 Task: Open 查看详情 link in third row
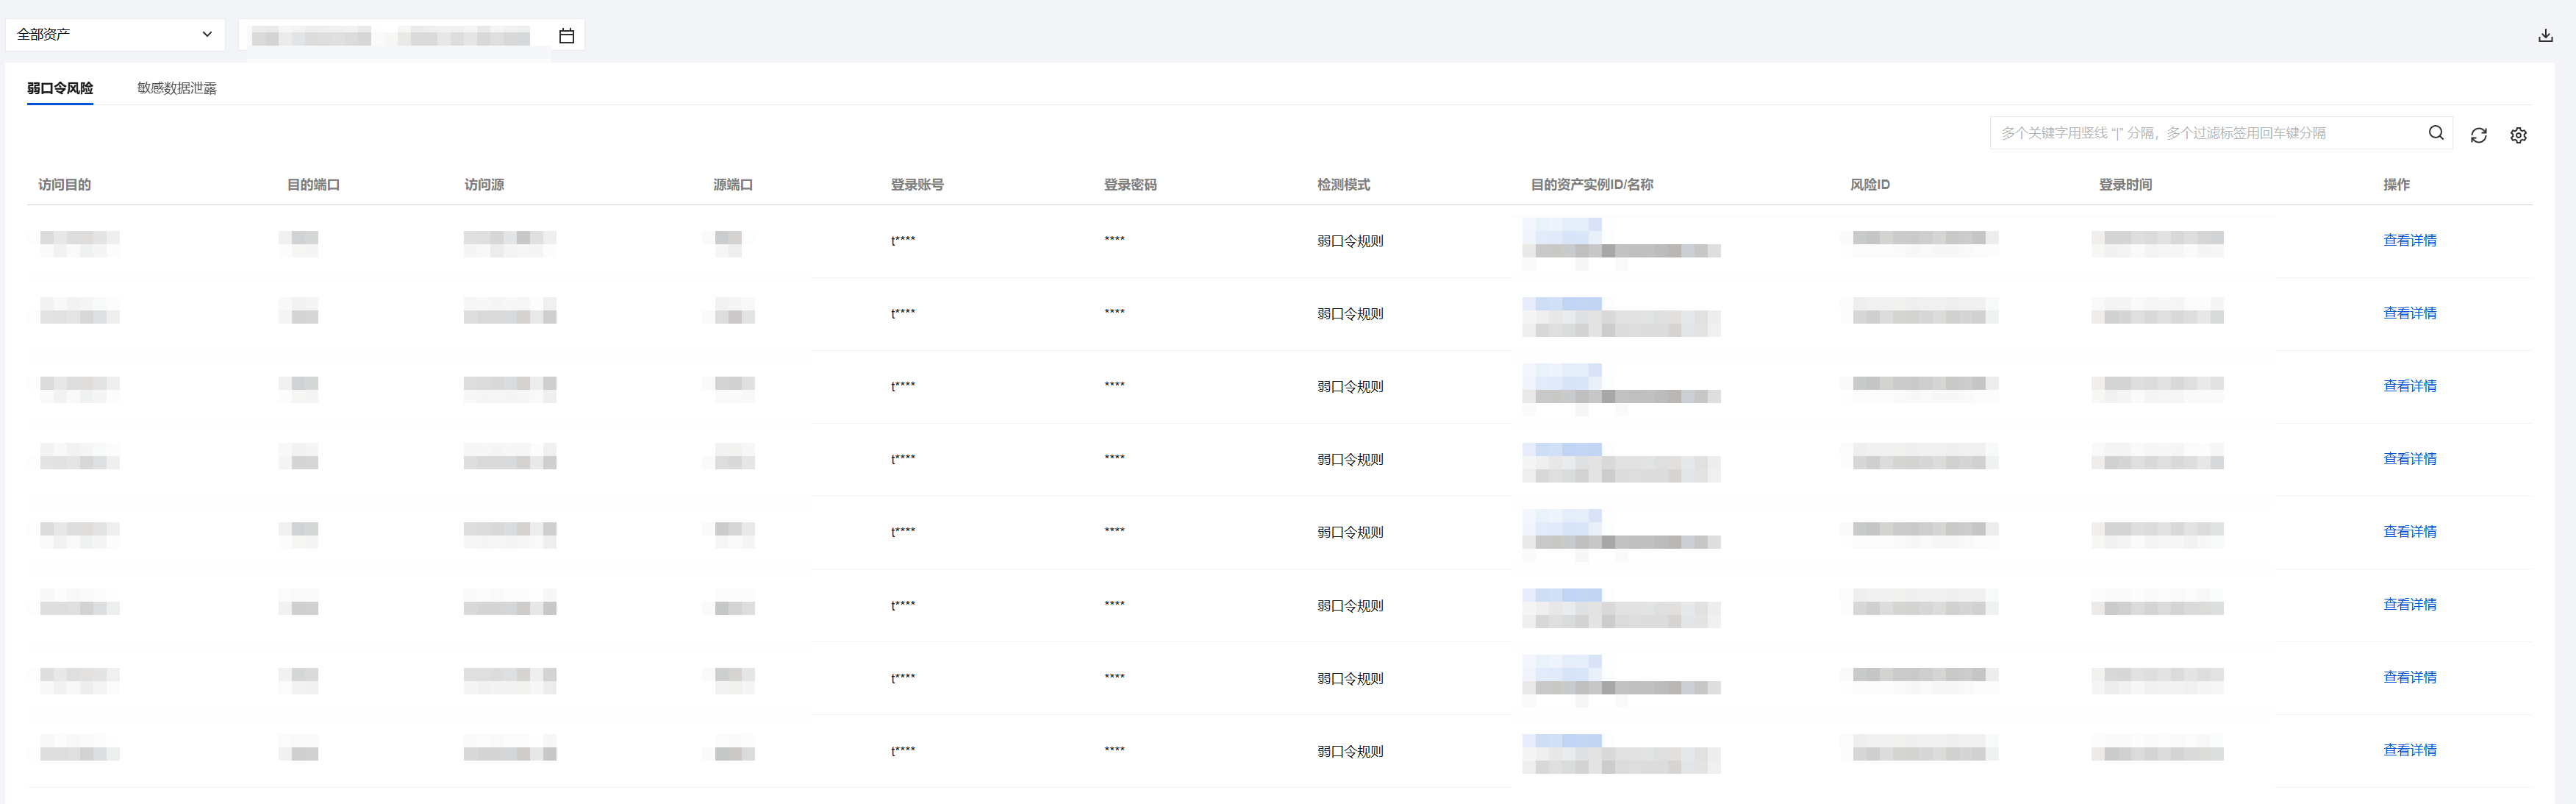coord(2409,386)
